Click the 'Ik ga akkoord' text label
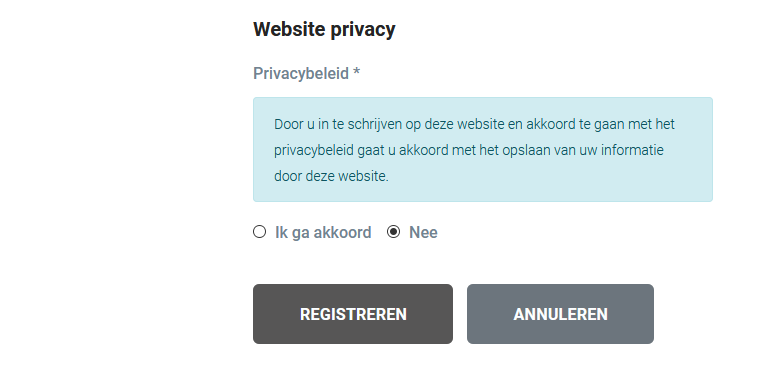Image resolution: width=776 pixels, height=374 pixels. click(323, 233)
